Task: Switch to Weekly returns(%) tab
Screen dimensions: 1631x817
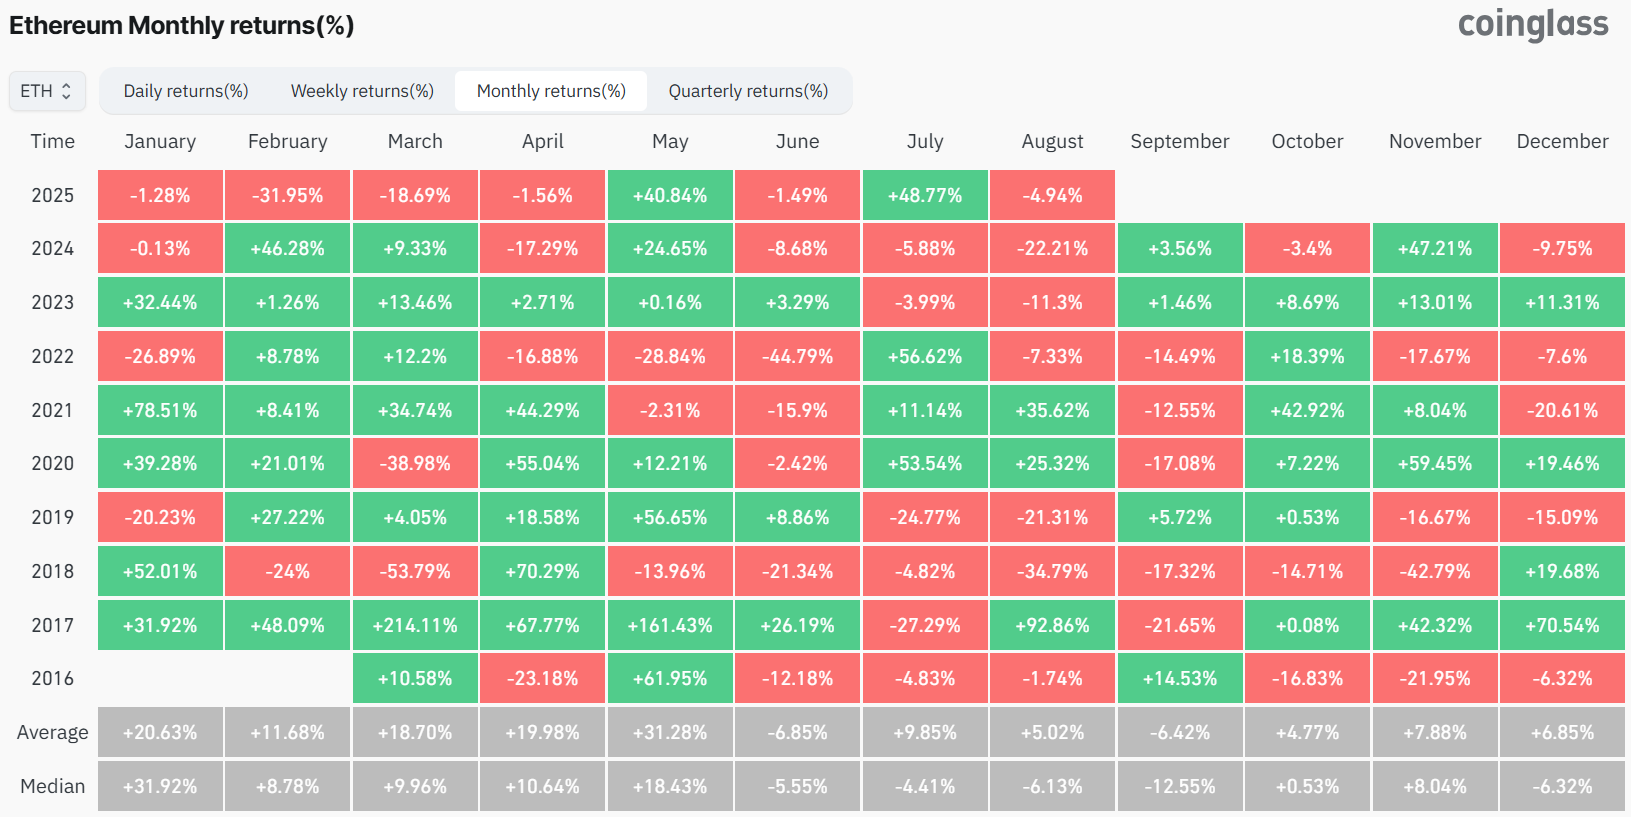Action: coord(362,91)
